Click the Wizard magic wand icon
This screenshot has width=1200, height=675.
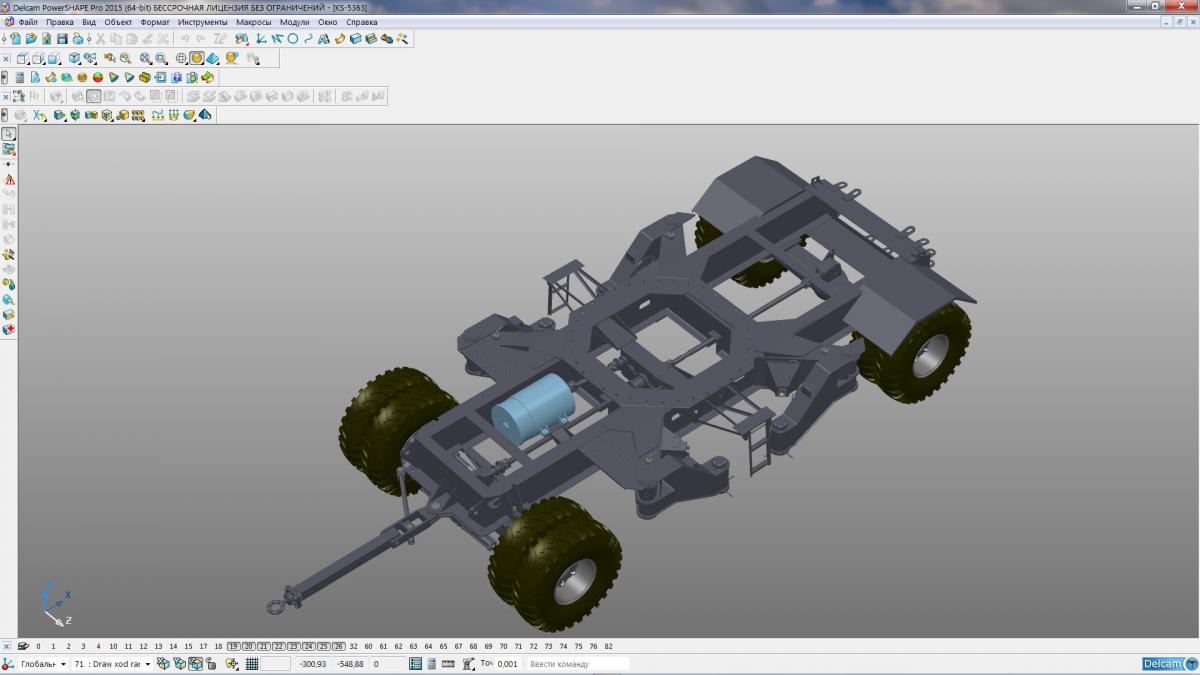(x=402, y=38)
